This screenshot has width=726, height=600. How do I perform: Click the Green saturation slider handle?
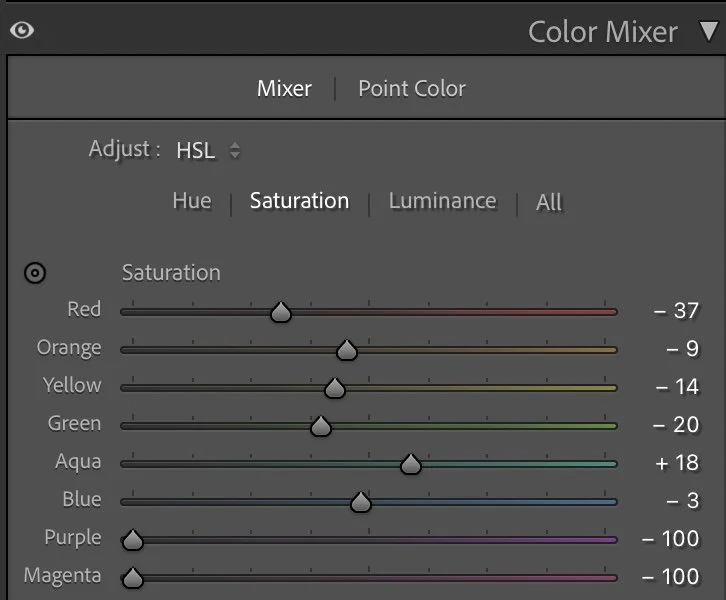tap(320, 426)
